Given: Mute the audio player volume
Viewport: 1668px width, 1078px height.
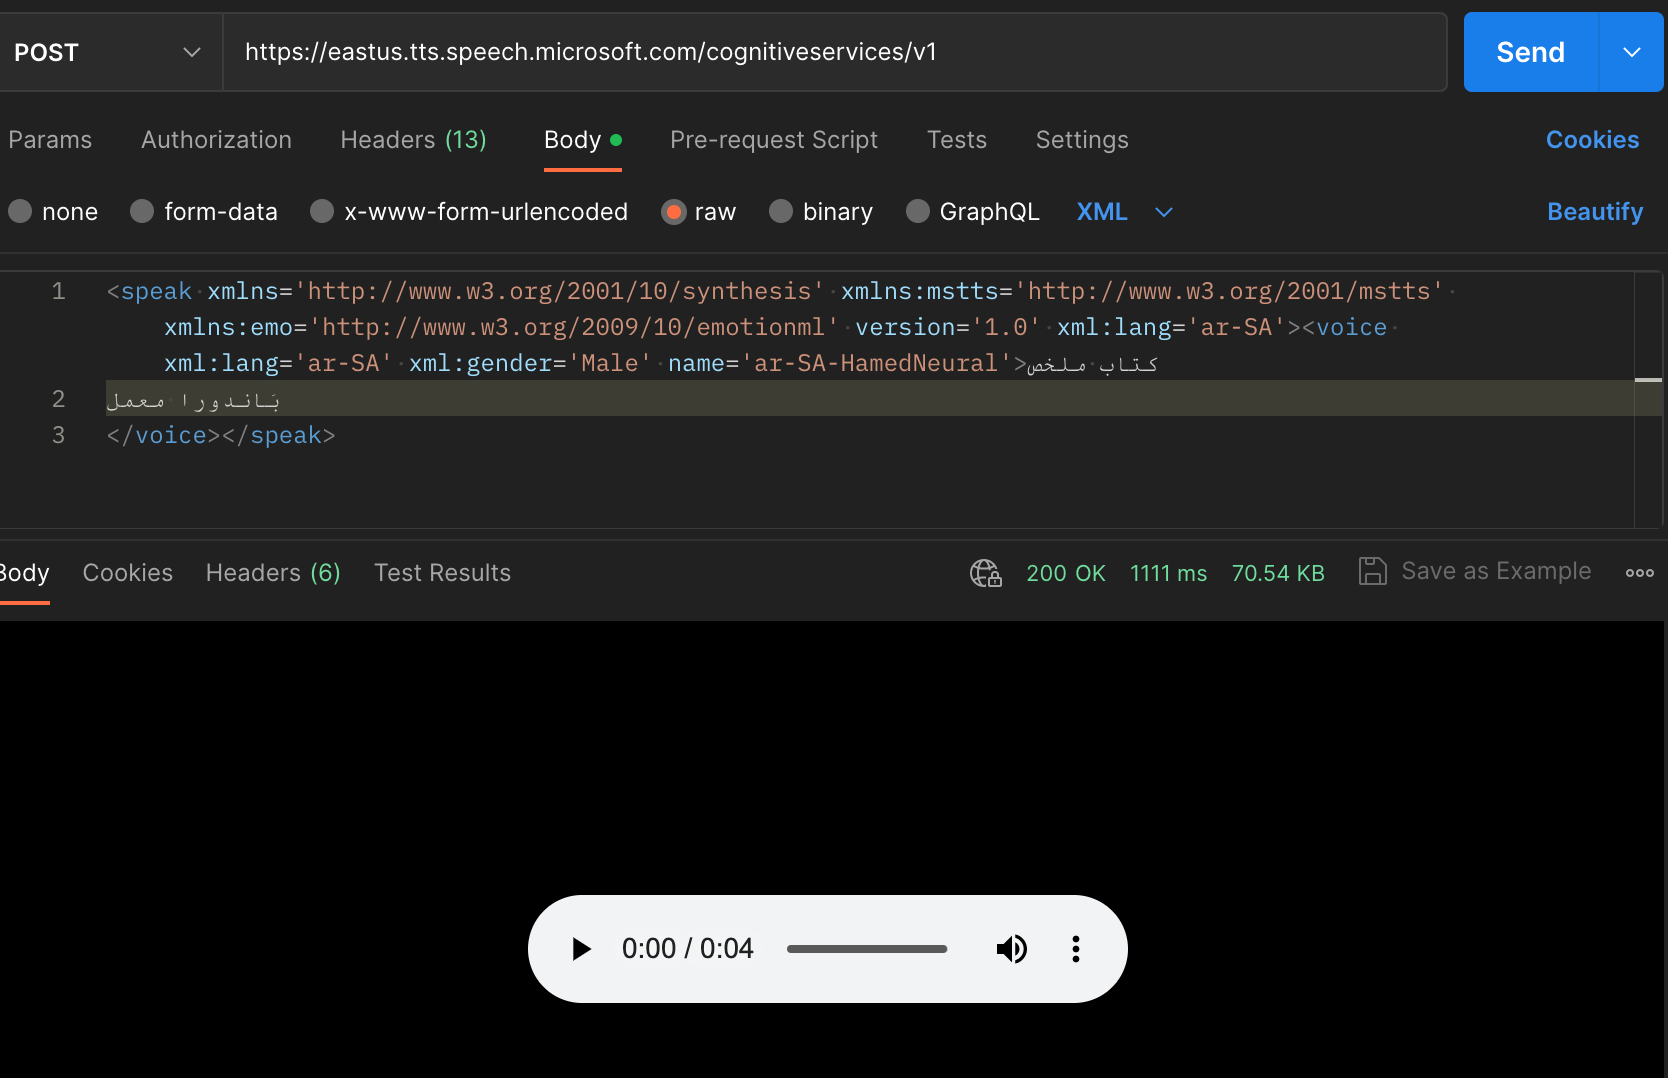Looking at the screenshot, I should (1012, 949).
